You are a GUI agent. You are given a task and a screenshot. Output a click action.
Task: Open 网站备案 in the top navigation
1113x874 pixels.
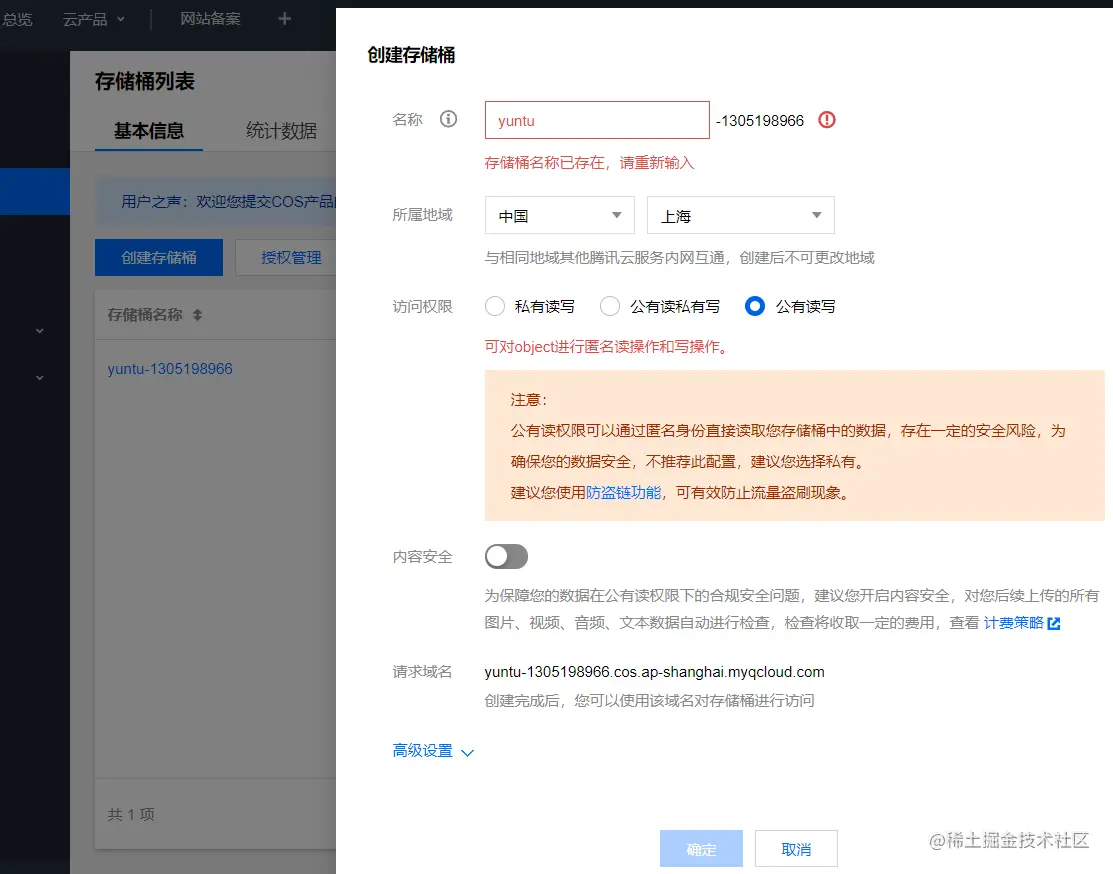click(x=210, y=19)
